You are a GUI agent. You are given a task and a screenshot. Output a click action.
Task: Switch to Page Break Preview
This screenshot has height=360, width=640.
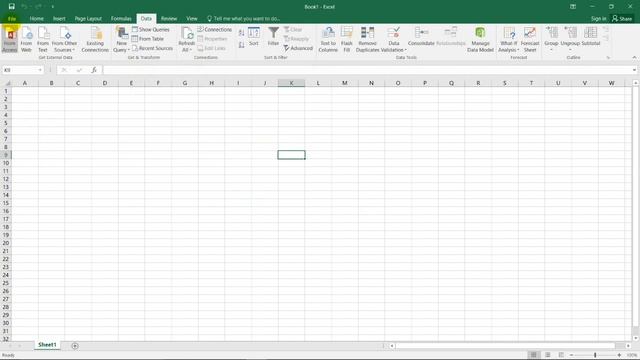coord(561,355)
